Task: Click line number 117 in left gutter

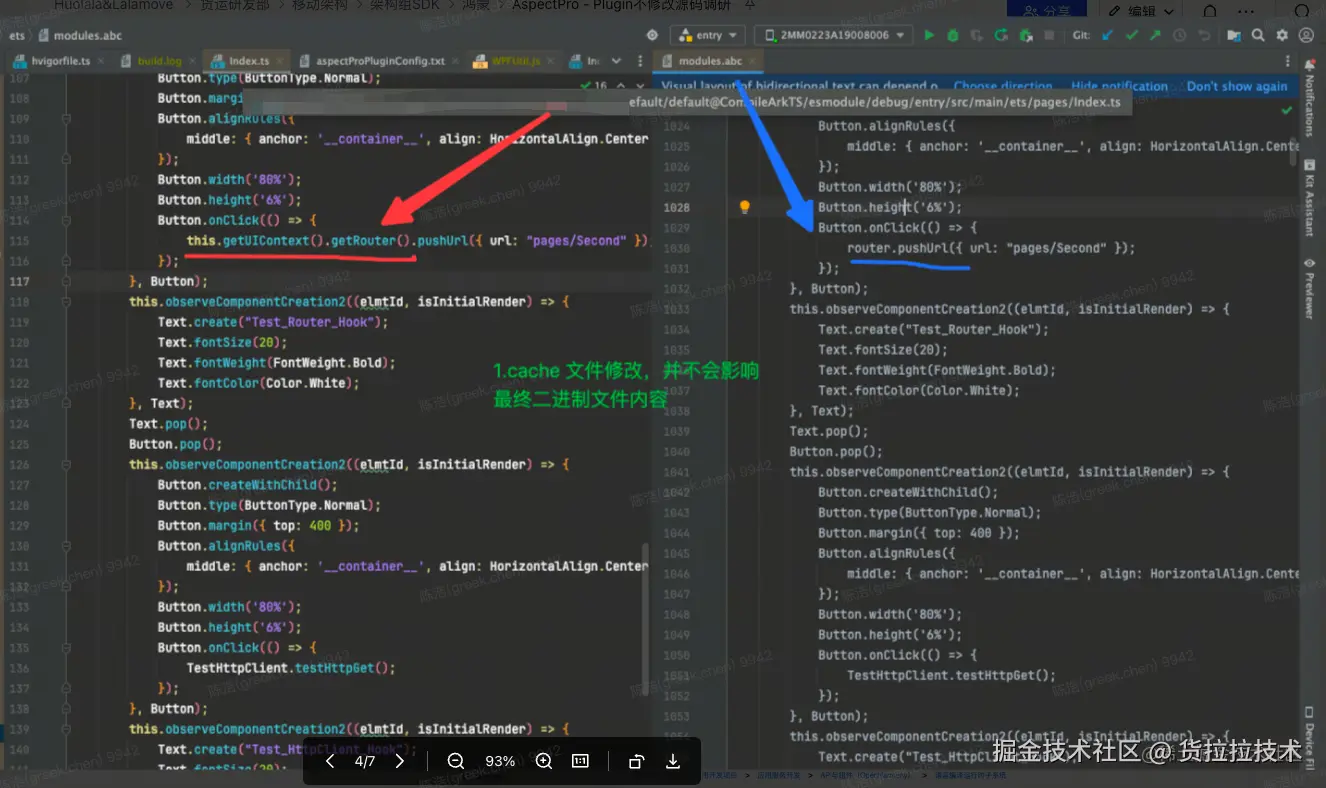Action: 19,281
